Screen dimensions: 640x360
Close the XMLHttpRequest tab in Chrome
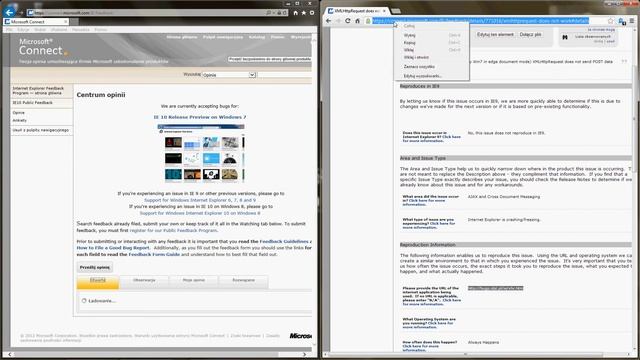click(x=384, y=11)
